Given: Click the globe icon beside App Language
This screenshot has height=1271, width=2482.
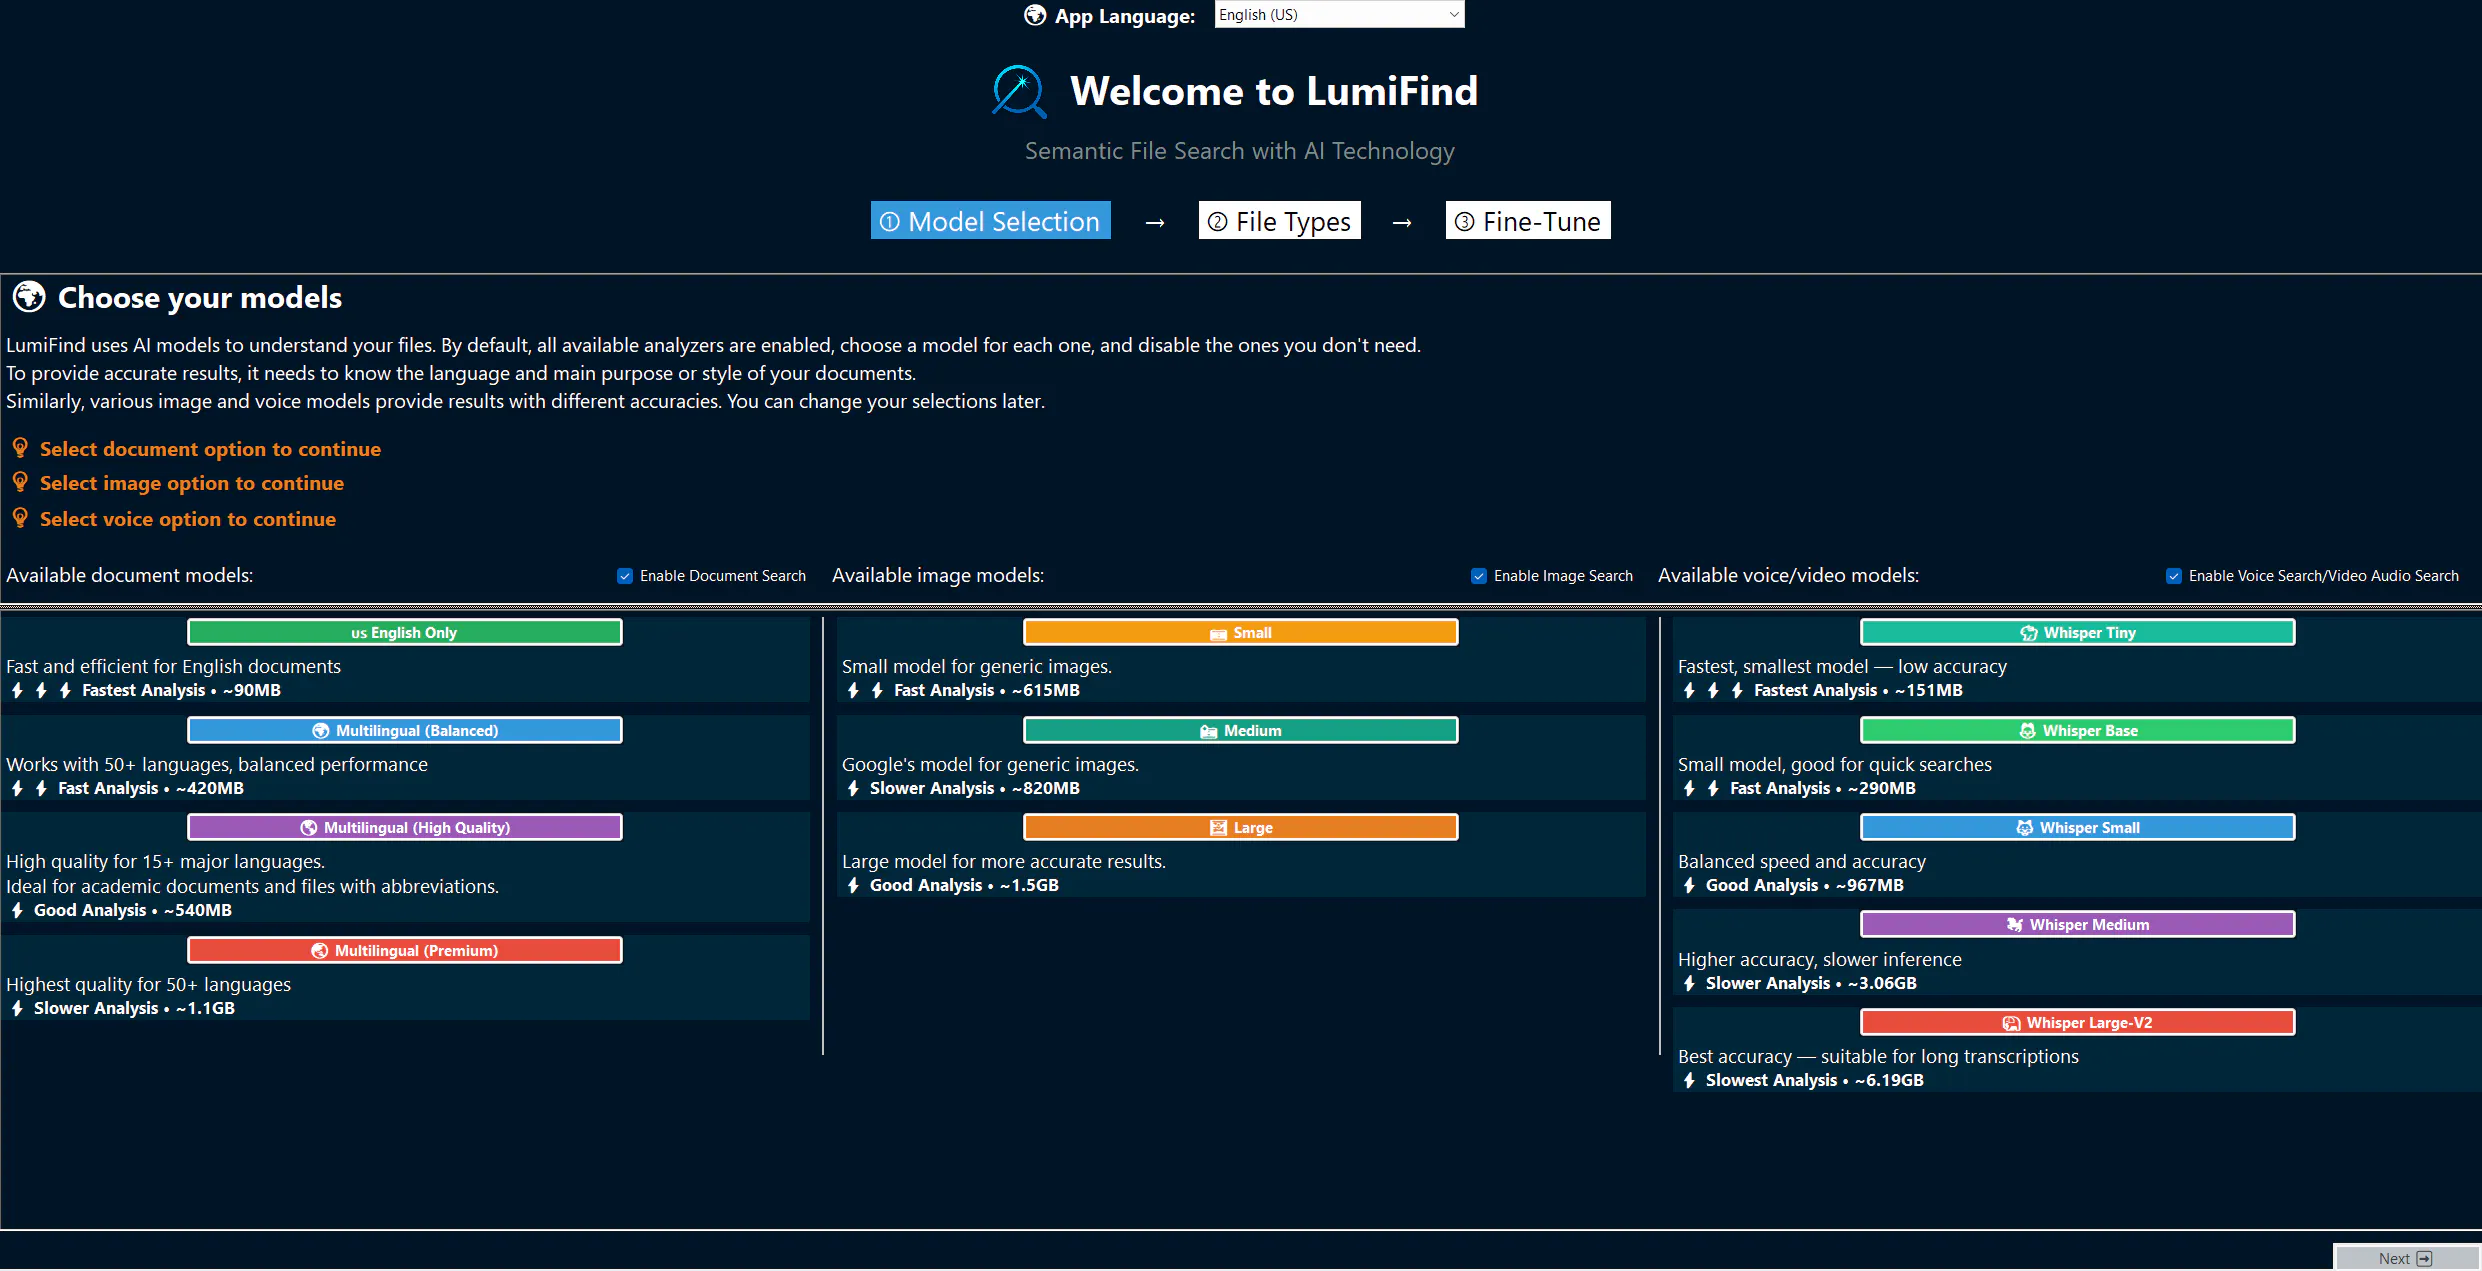Looking at the screenshot, I should coord(1035,16).
